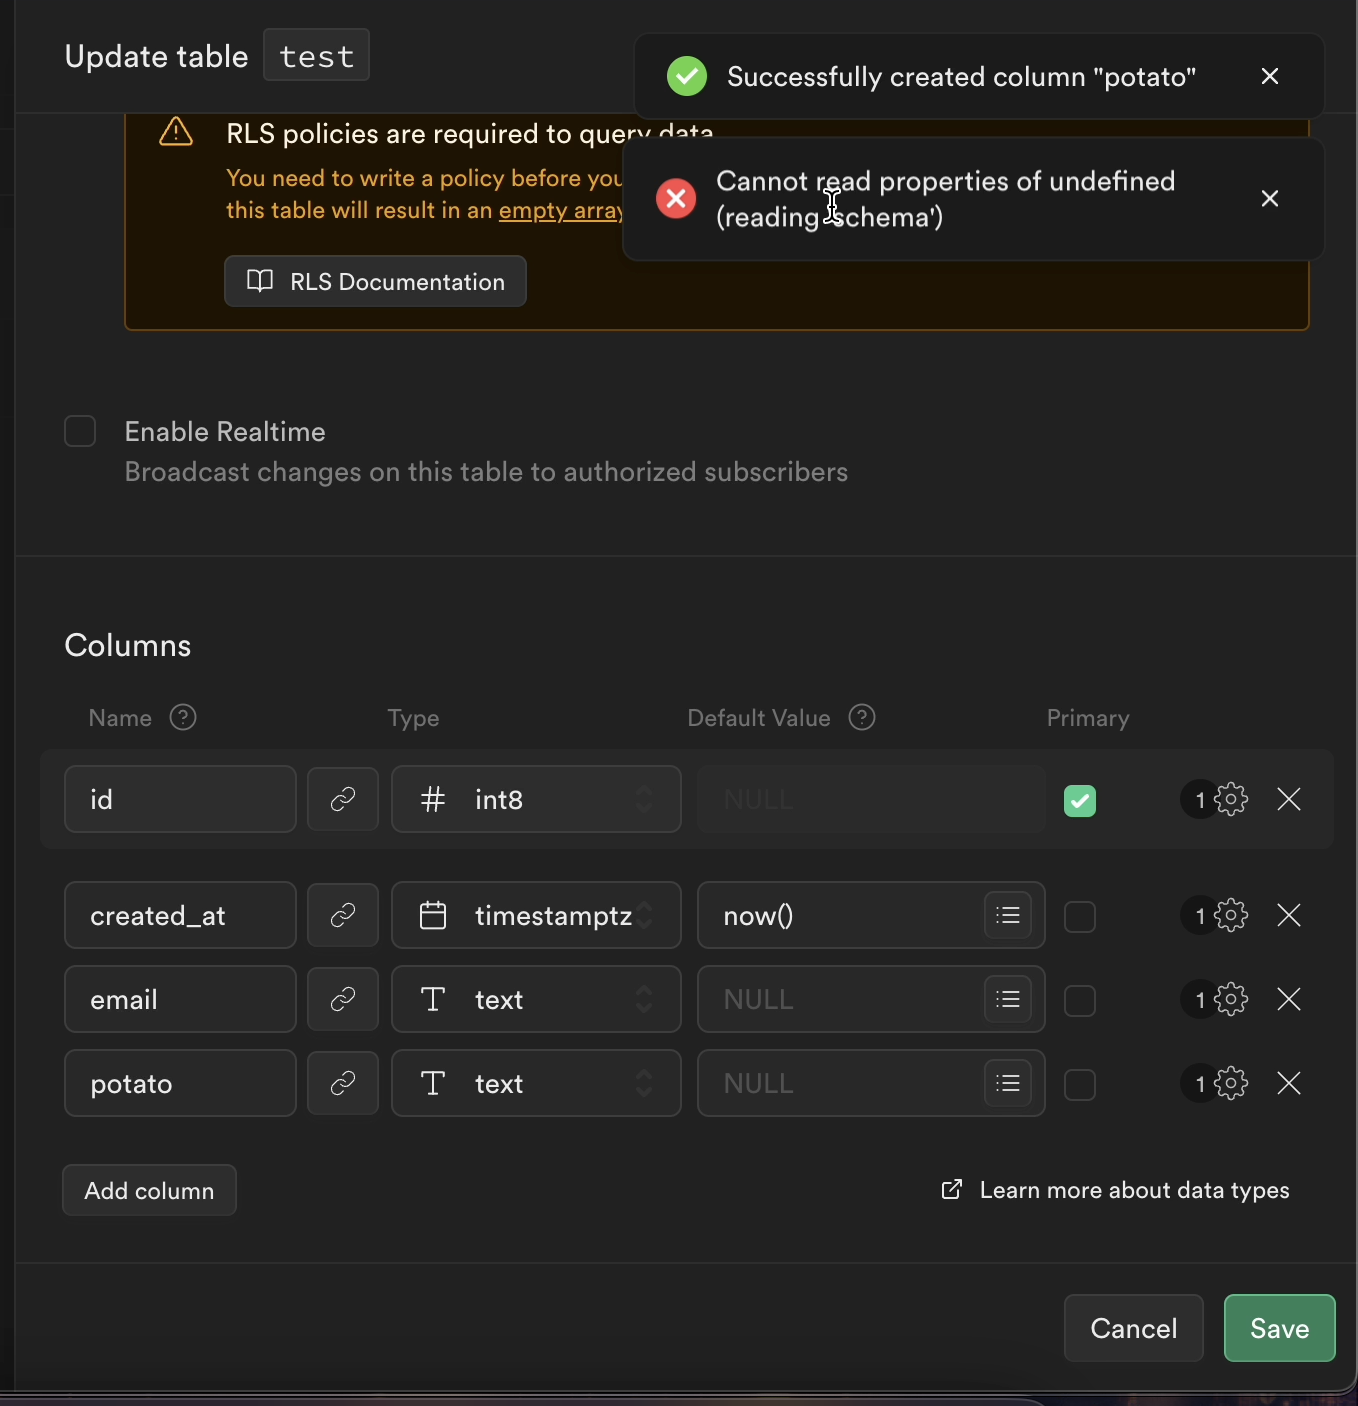This screenshot has height=1406, width=1358.
Task: Edit the created_at column name field
Action: coord(180,915)
